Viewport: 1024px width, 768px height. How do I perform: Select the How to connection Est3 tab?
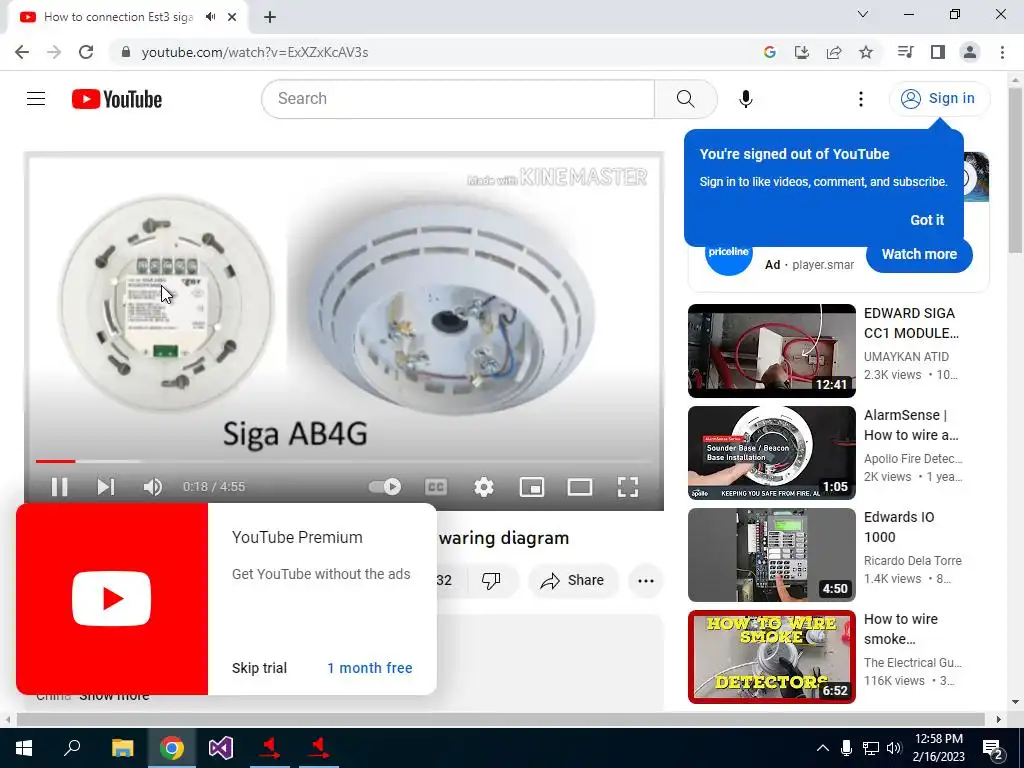point(118,17)
